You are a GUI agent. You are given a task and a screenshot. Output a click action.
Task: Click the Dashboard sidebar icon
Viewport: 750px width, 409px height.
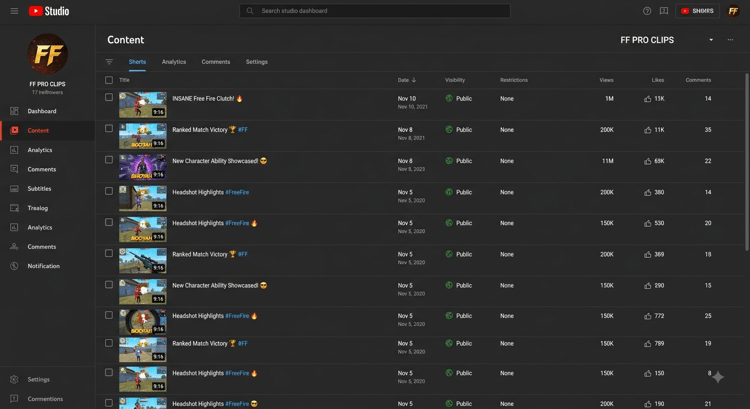point(14,111)
